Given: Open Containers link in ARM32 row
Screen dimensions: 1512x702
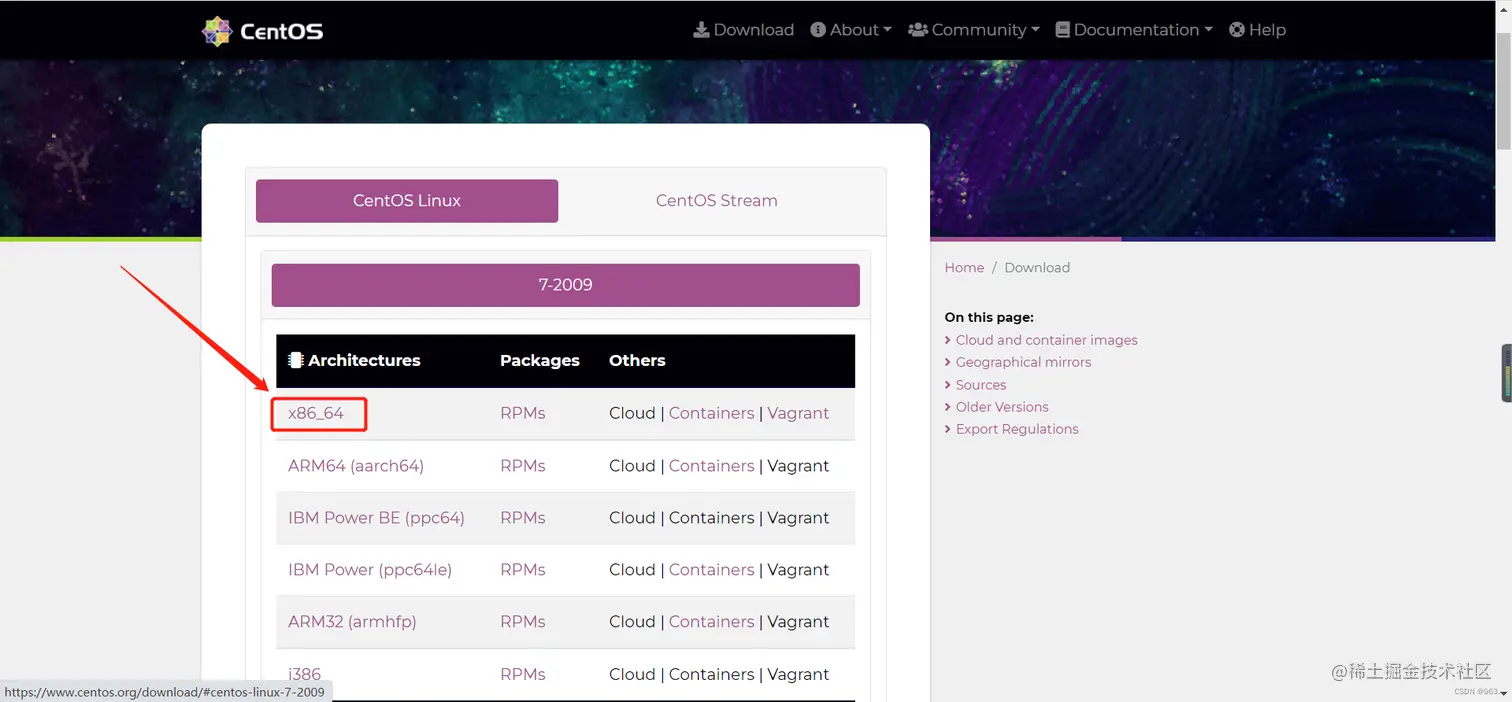Looking at the screenshot, I should [711, 622].
